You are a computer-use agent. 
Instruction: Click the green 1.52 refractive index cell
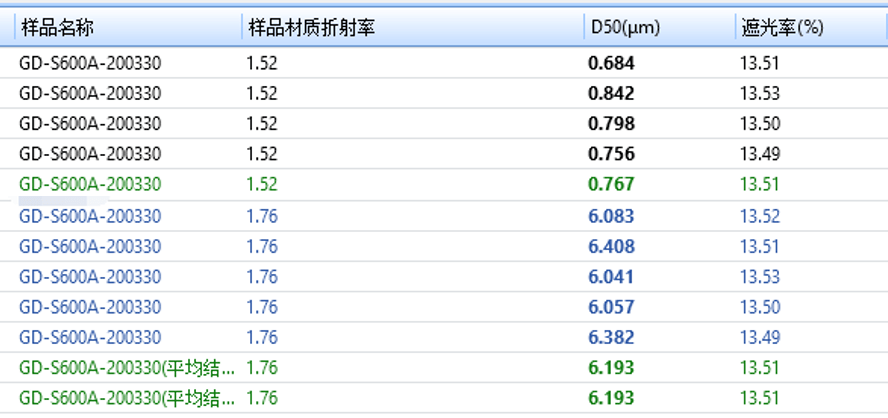click(262, 185)
